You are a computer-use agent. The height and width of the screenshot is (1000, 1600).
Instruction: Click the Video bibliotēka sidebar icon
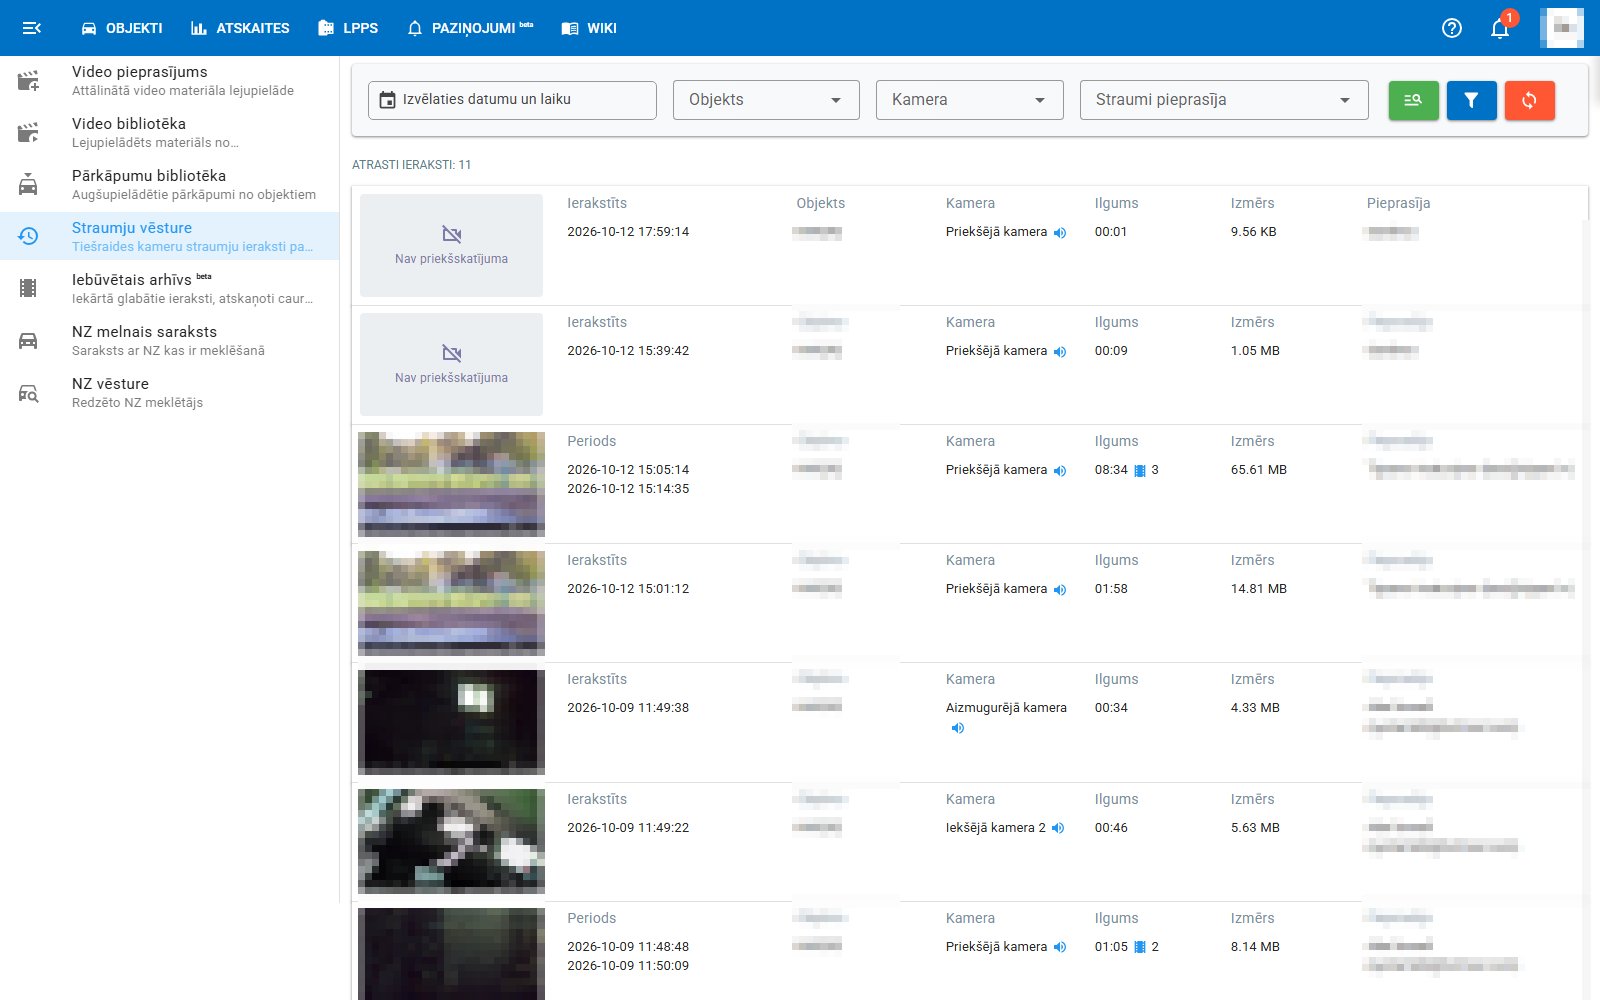click(x=28, y=133)
